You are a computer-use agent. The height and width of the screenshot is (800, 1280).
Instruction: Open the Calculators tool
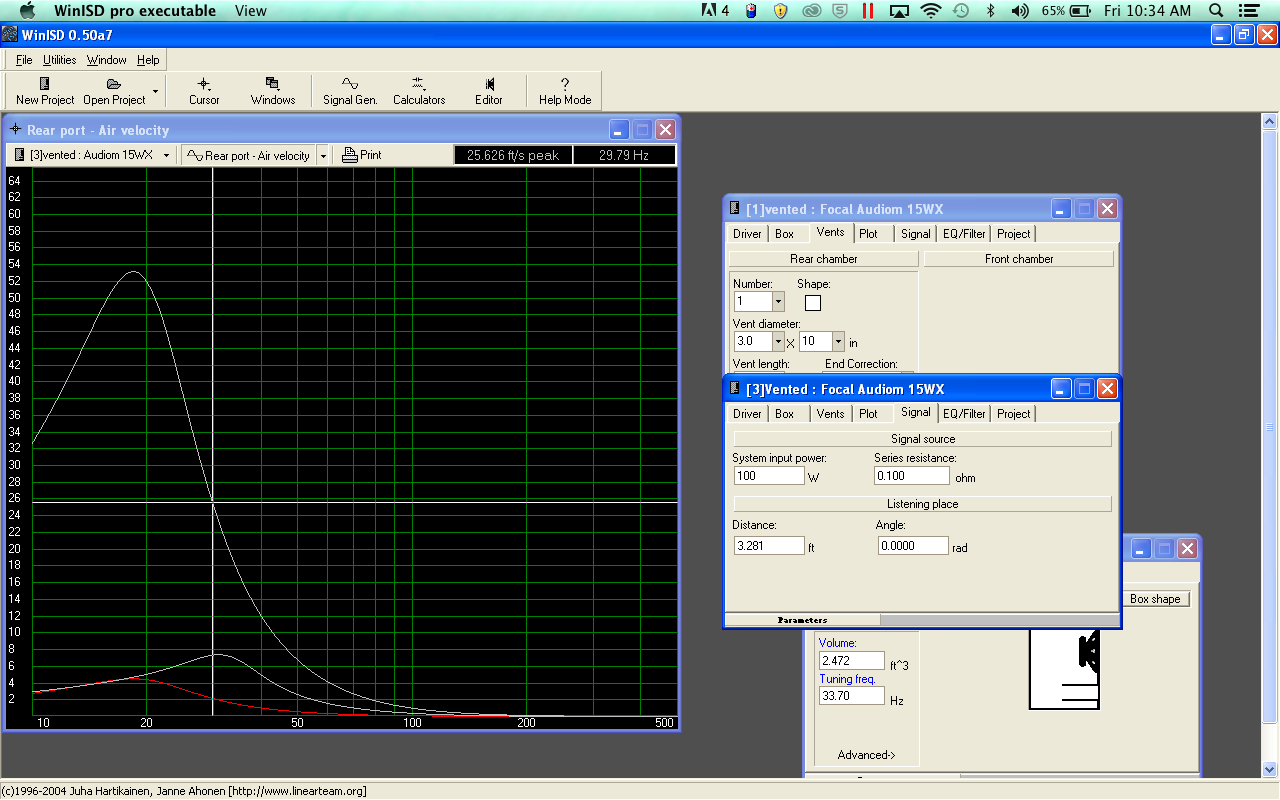419,90
